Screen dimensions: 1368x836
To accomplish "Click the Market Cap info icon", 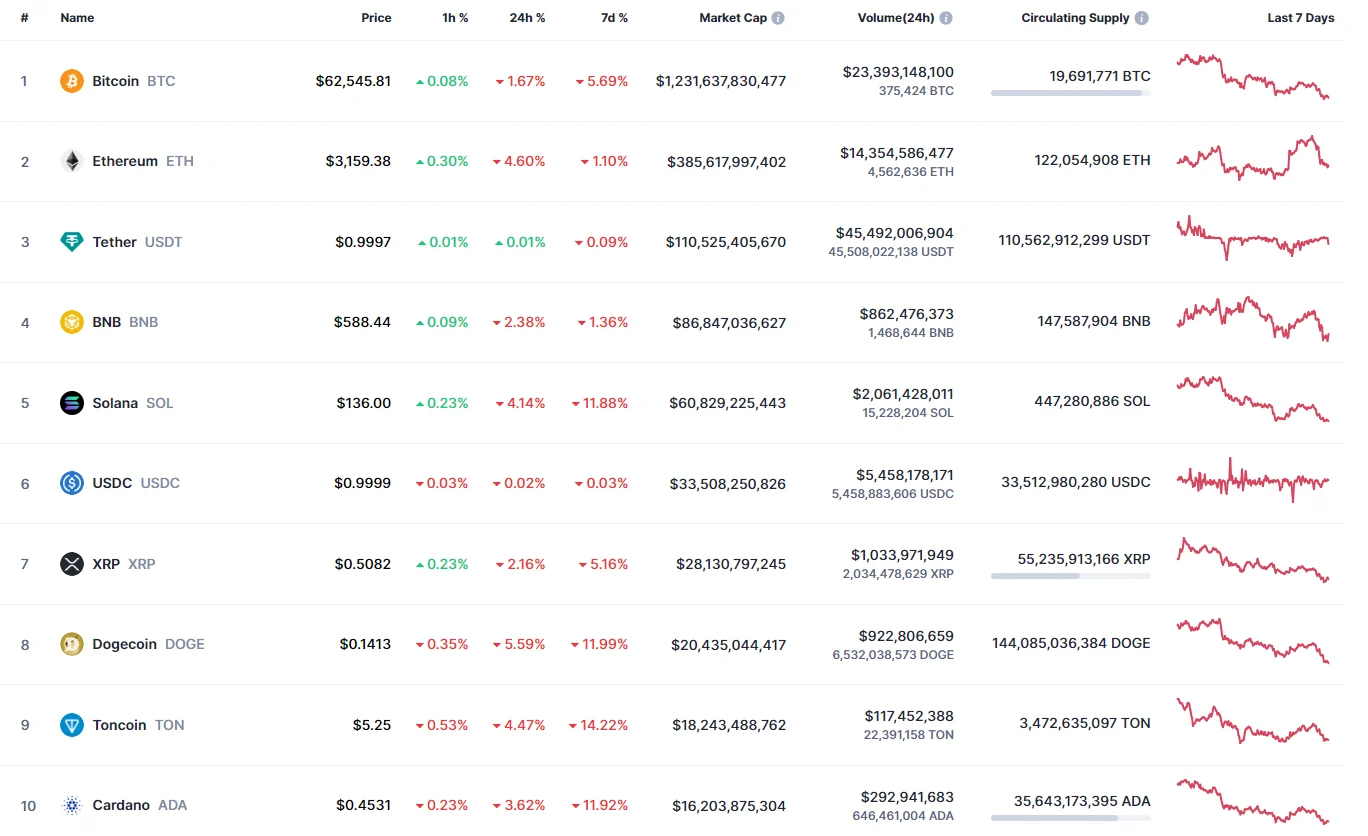I will (x=778, y=18).
